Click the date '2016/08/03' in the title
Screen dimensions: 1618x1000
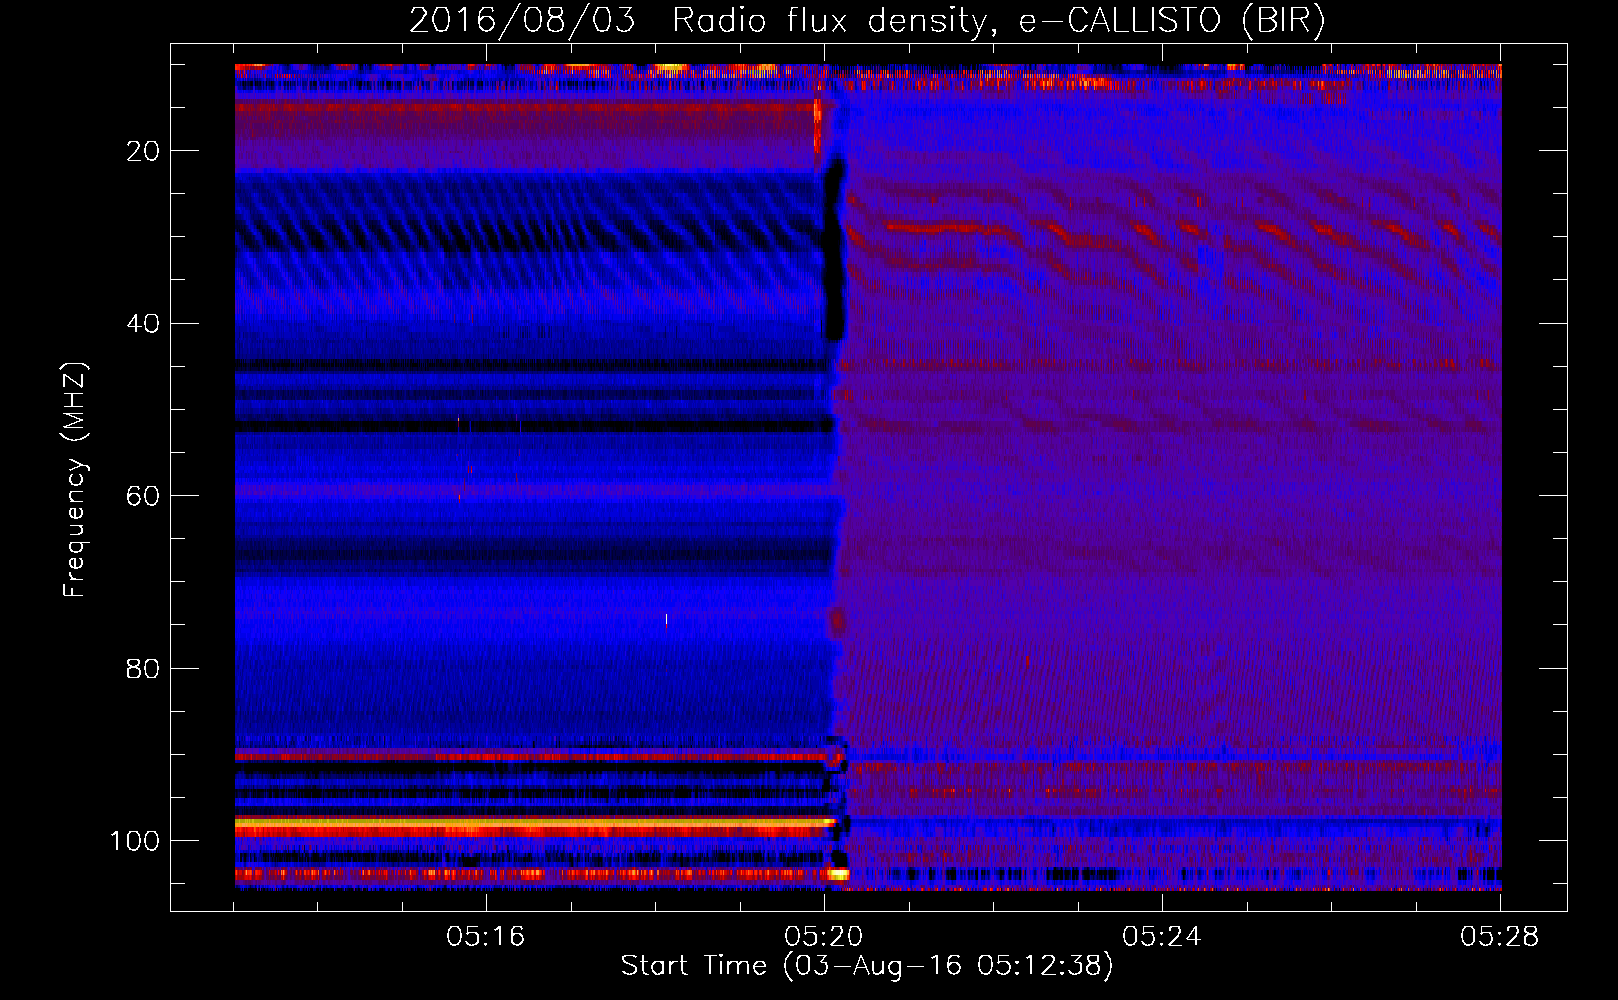[x=522, y=21]
